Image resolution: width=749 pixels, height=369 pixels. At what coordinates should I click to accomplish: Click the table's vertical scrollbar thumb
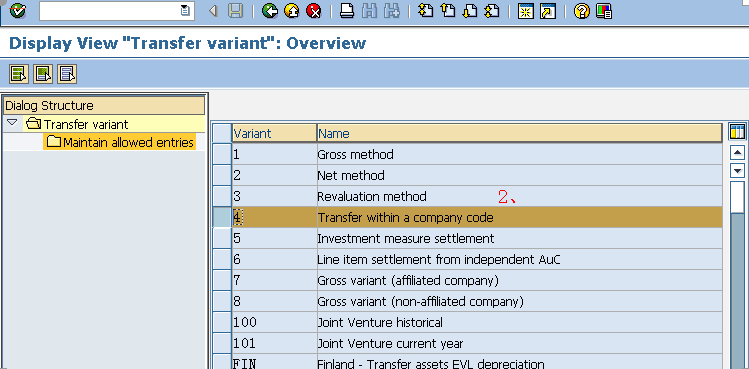pyautogui.click(x=738, y=197)
